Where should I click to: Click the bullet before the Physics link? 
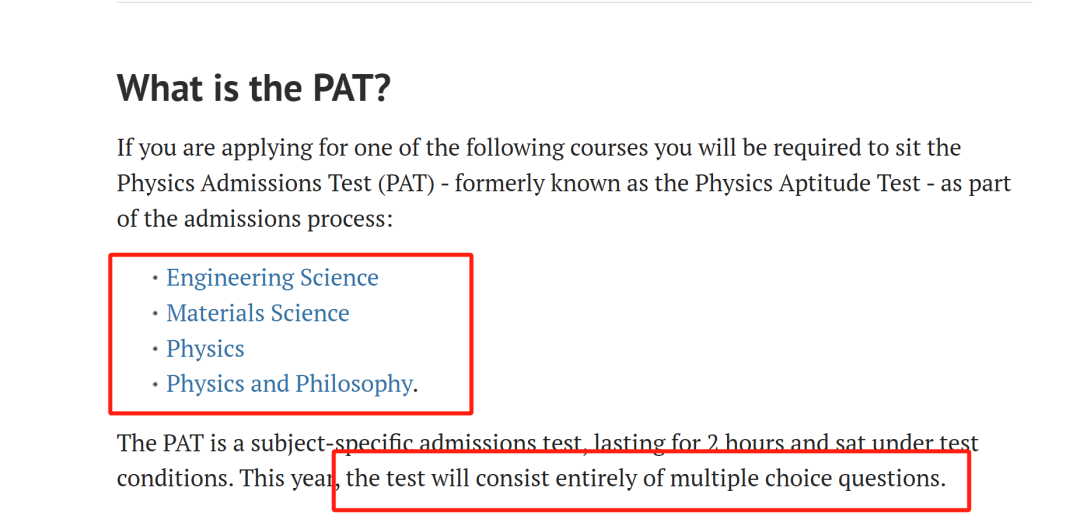tap(156, 349)
